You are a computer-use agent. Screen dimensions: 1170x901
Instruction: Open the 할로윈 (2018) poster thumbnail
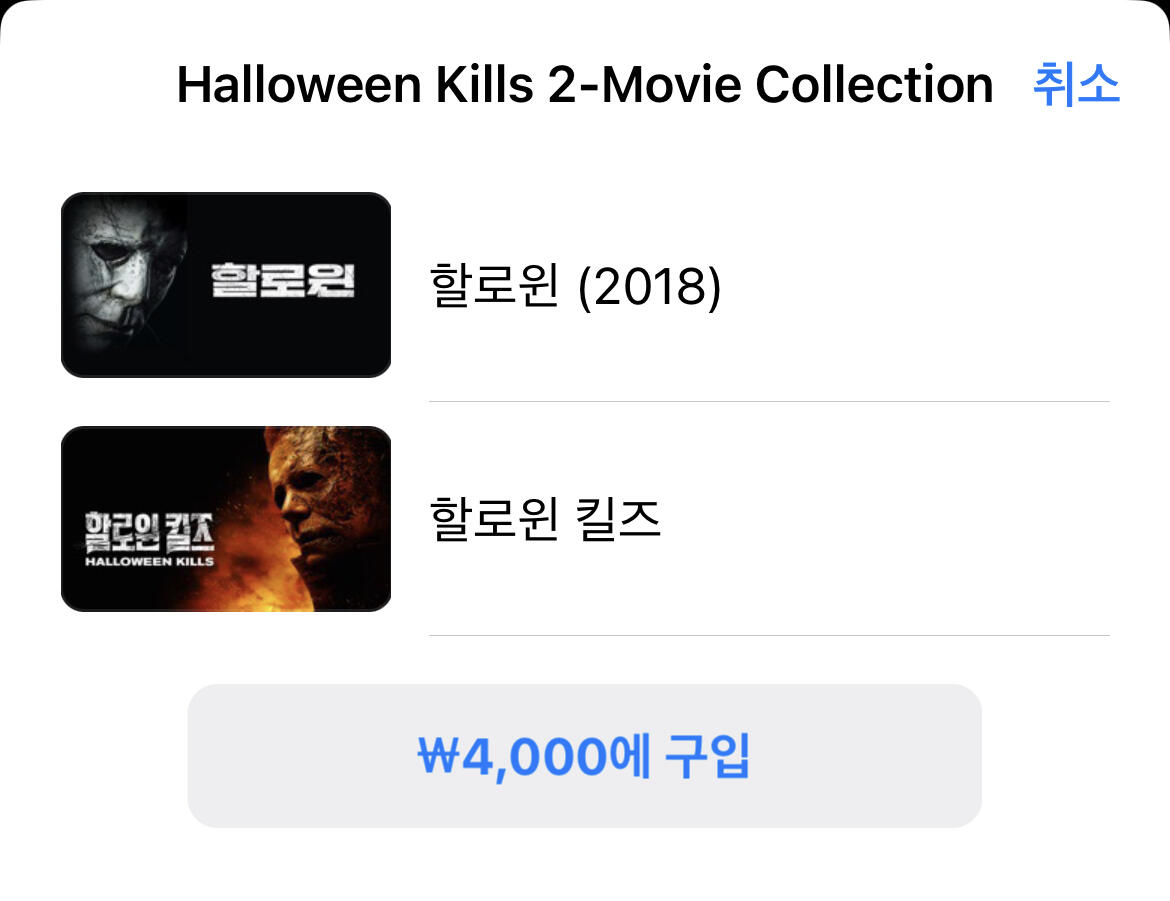coord(226,284)
